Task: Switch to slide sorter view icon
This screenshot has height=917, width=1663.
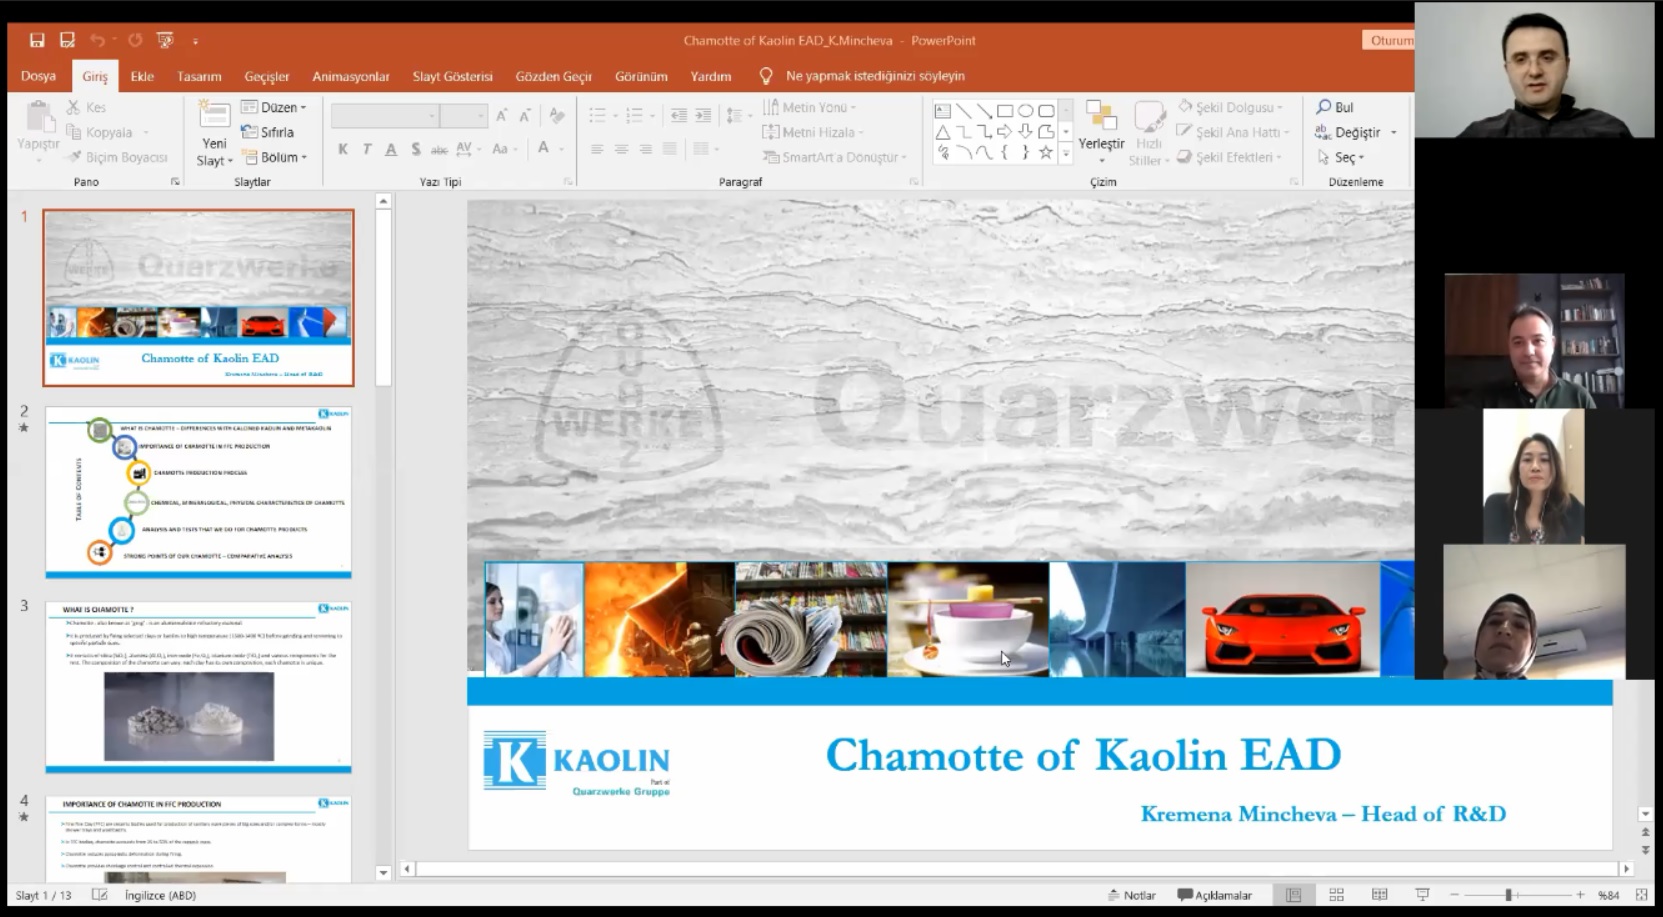Action: [x=1336, y=895]
